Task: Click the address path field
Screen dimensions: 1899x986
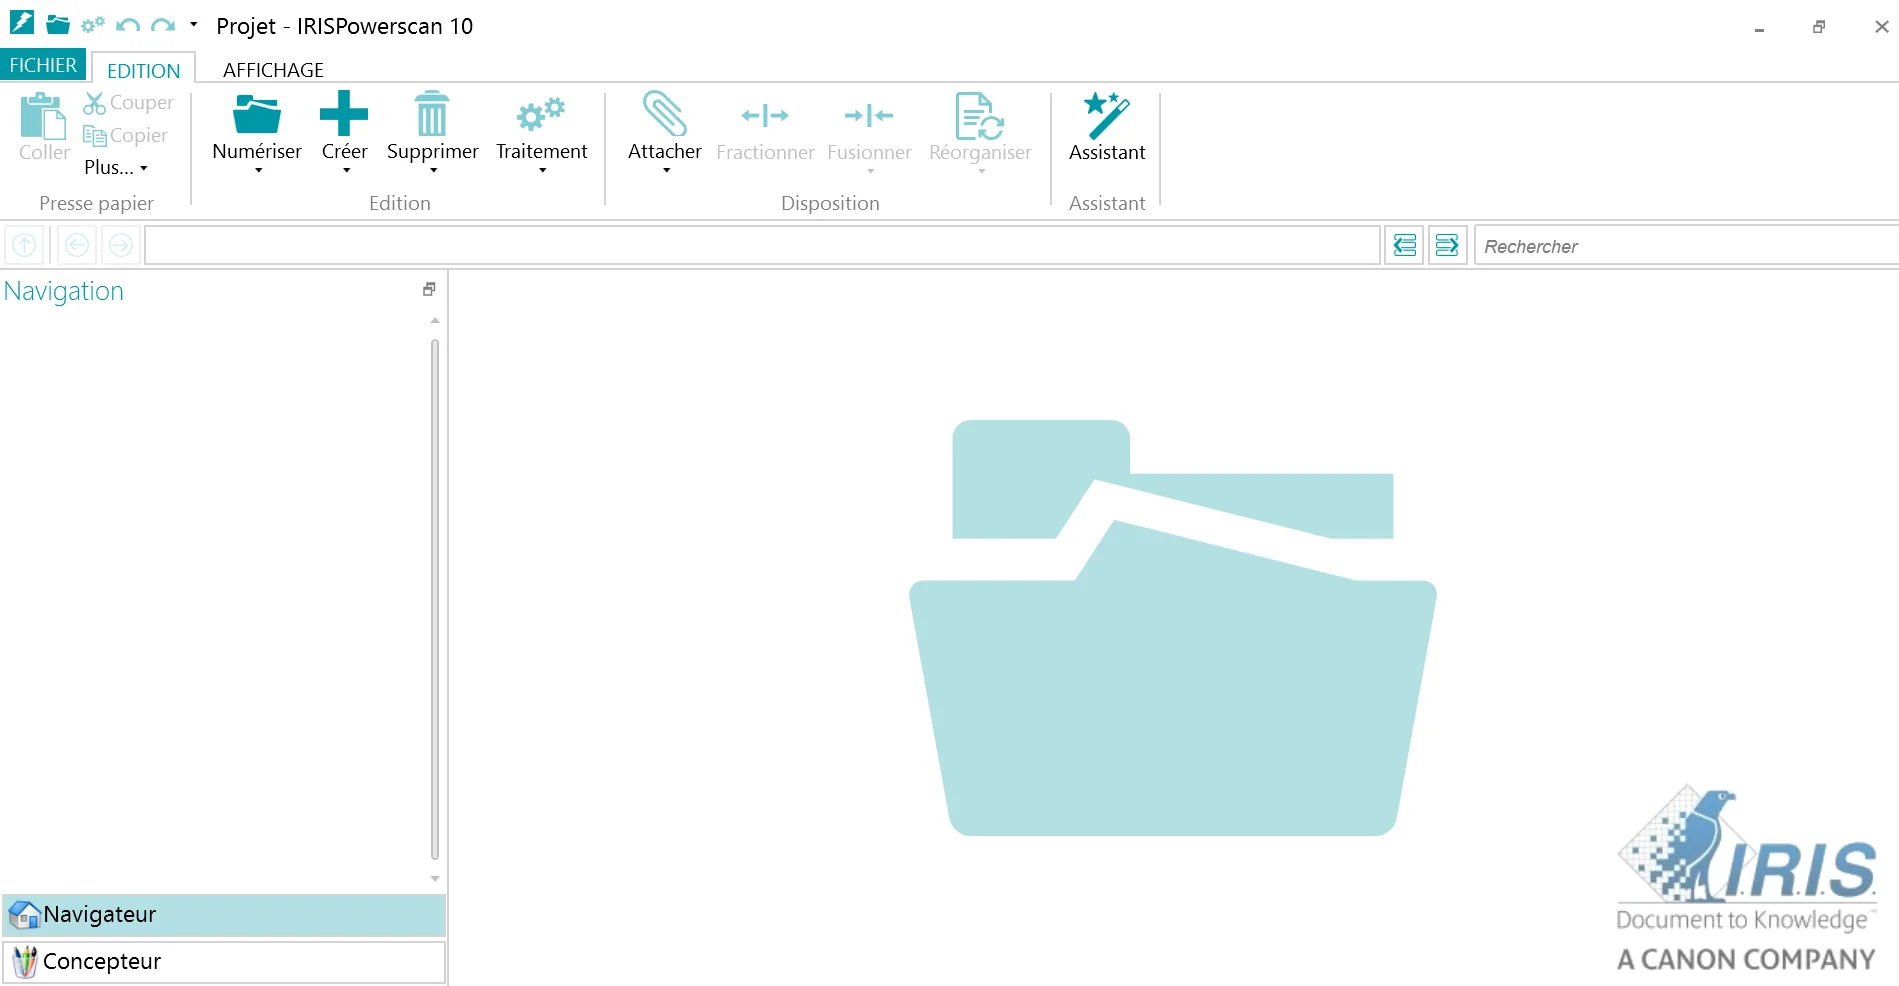Action: [762, 245]
